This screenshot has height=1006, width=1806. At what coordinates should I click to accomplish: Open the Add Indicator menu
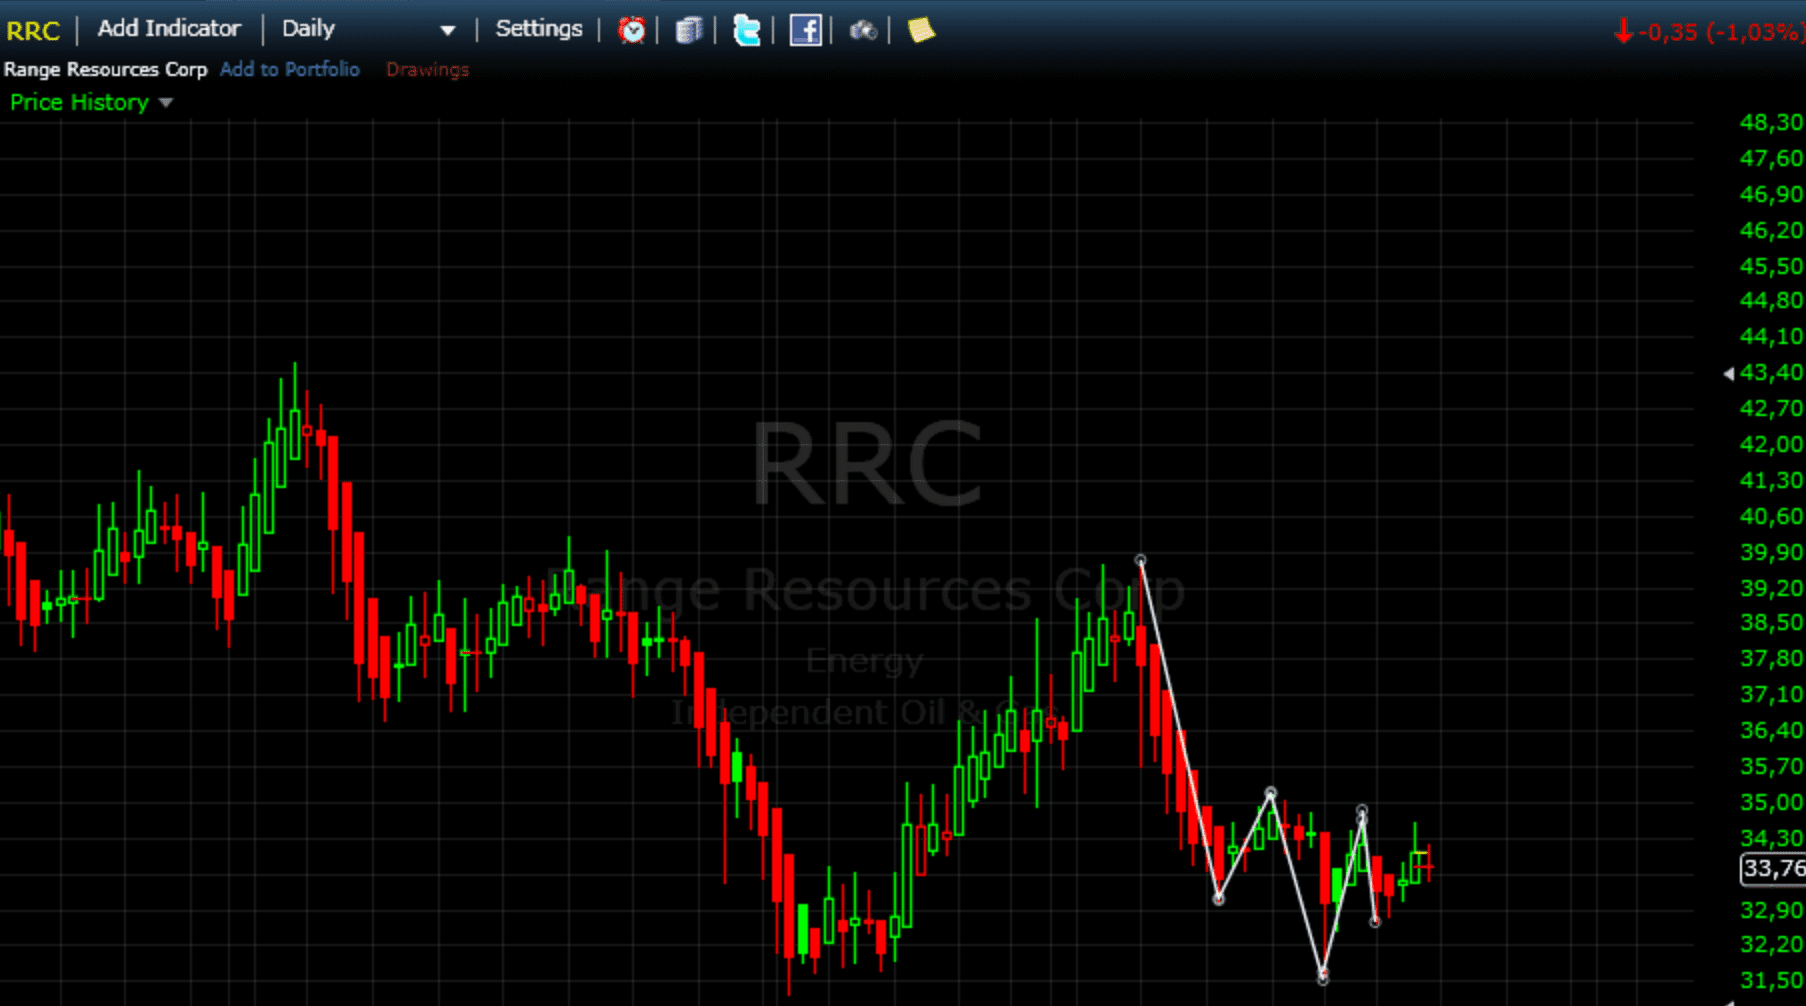(x=169, y=28)
